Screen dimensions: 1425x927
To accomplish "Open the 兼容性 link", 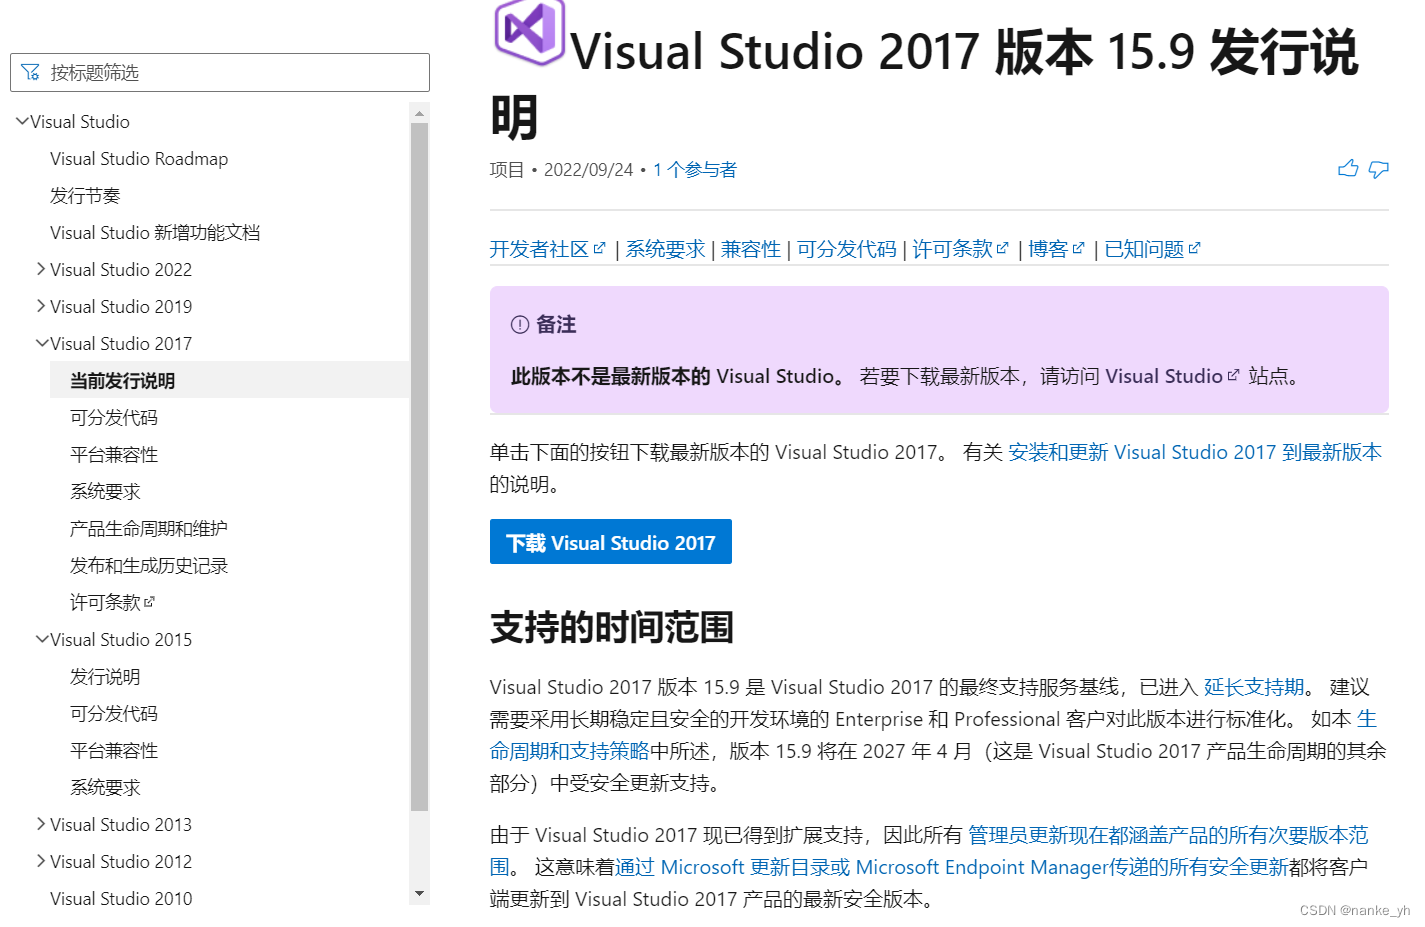I will pyautogui.click(x=751, y=248).
